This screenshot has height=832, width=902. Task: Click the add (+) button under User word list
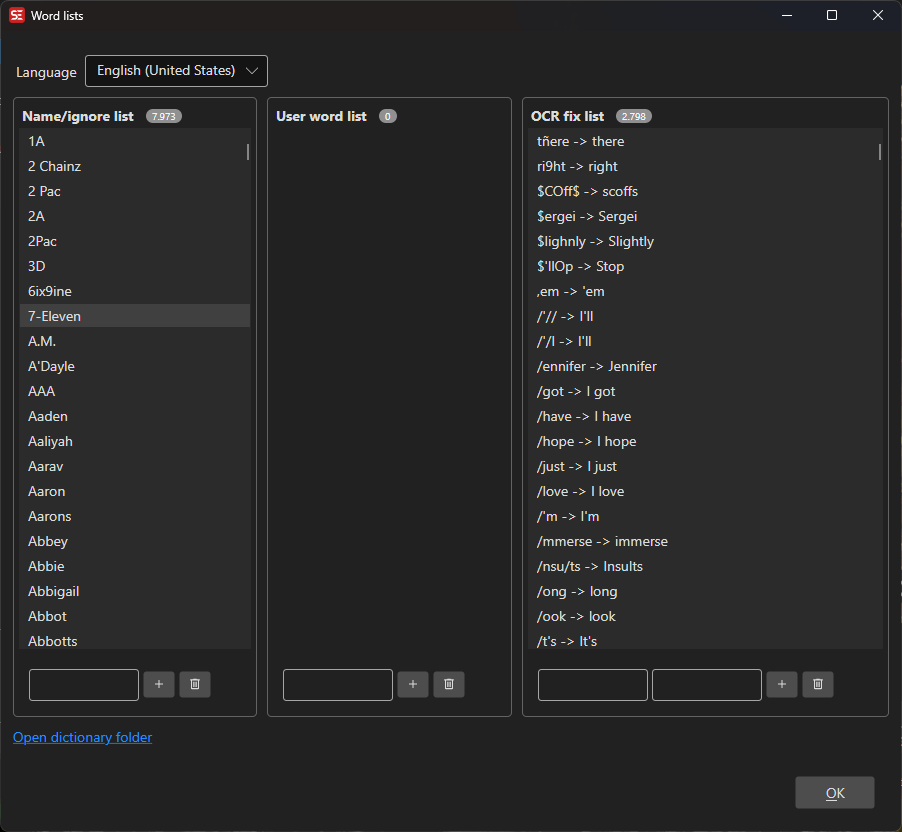tap(413, 684)
